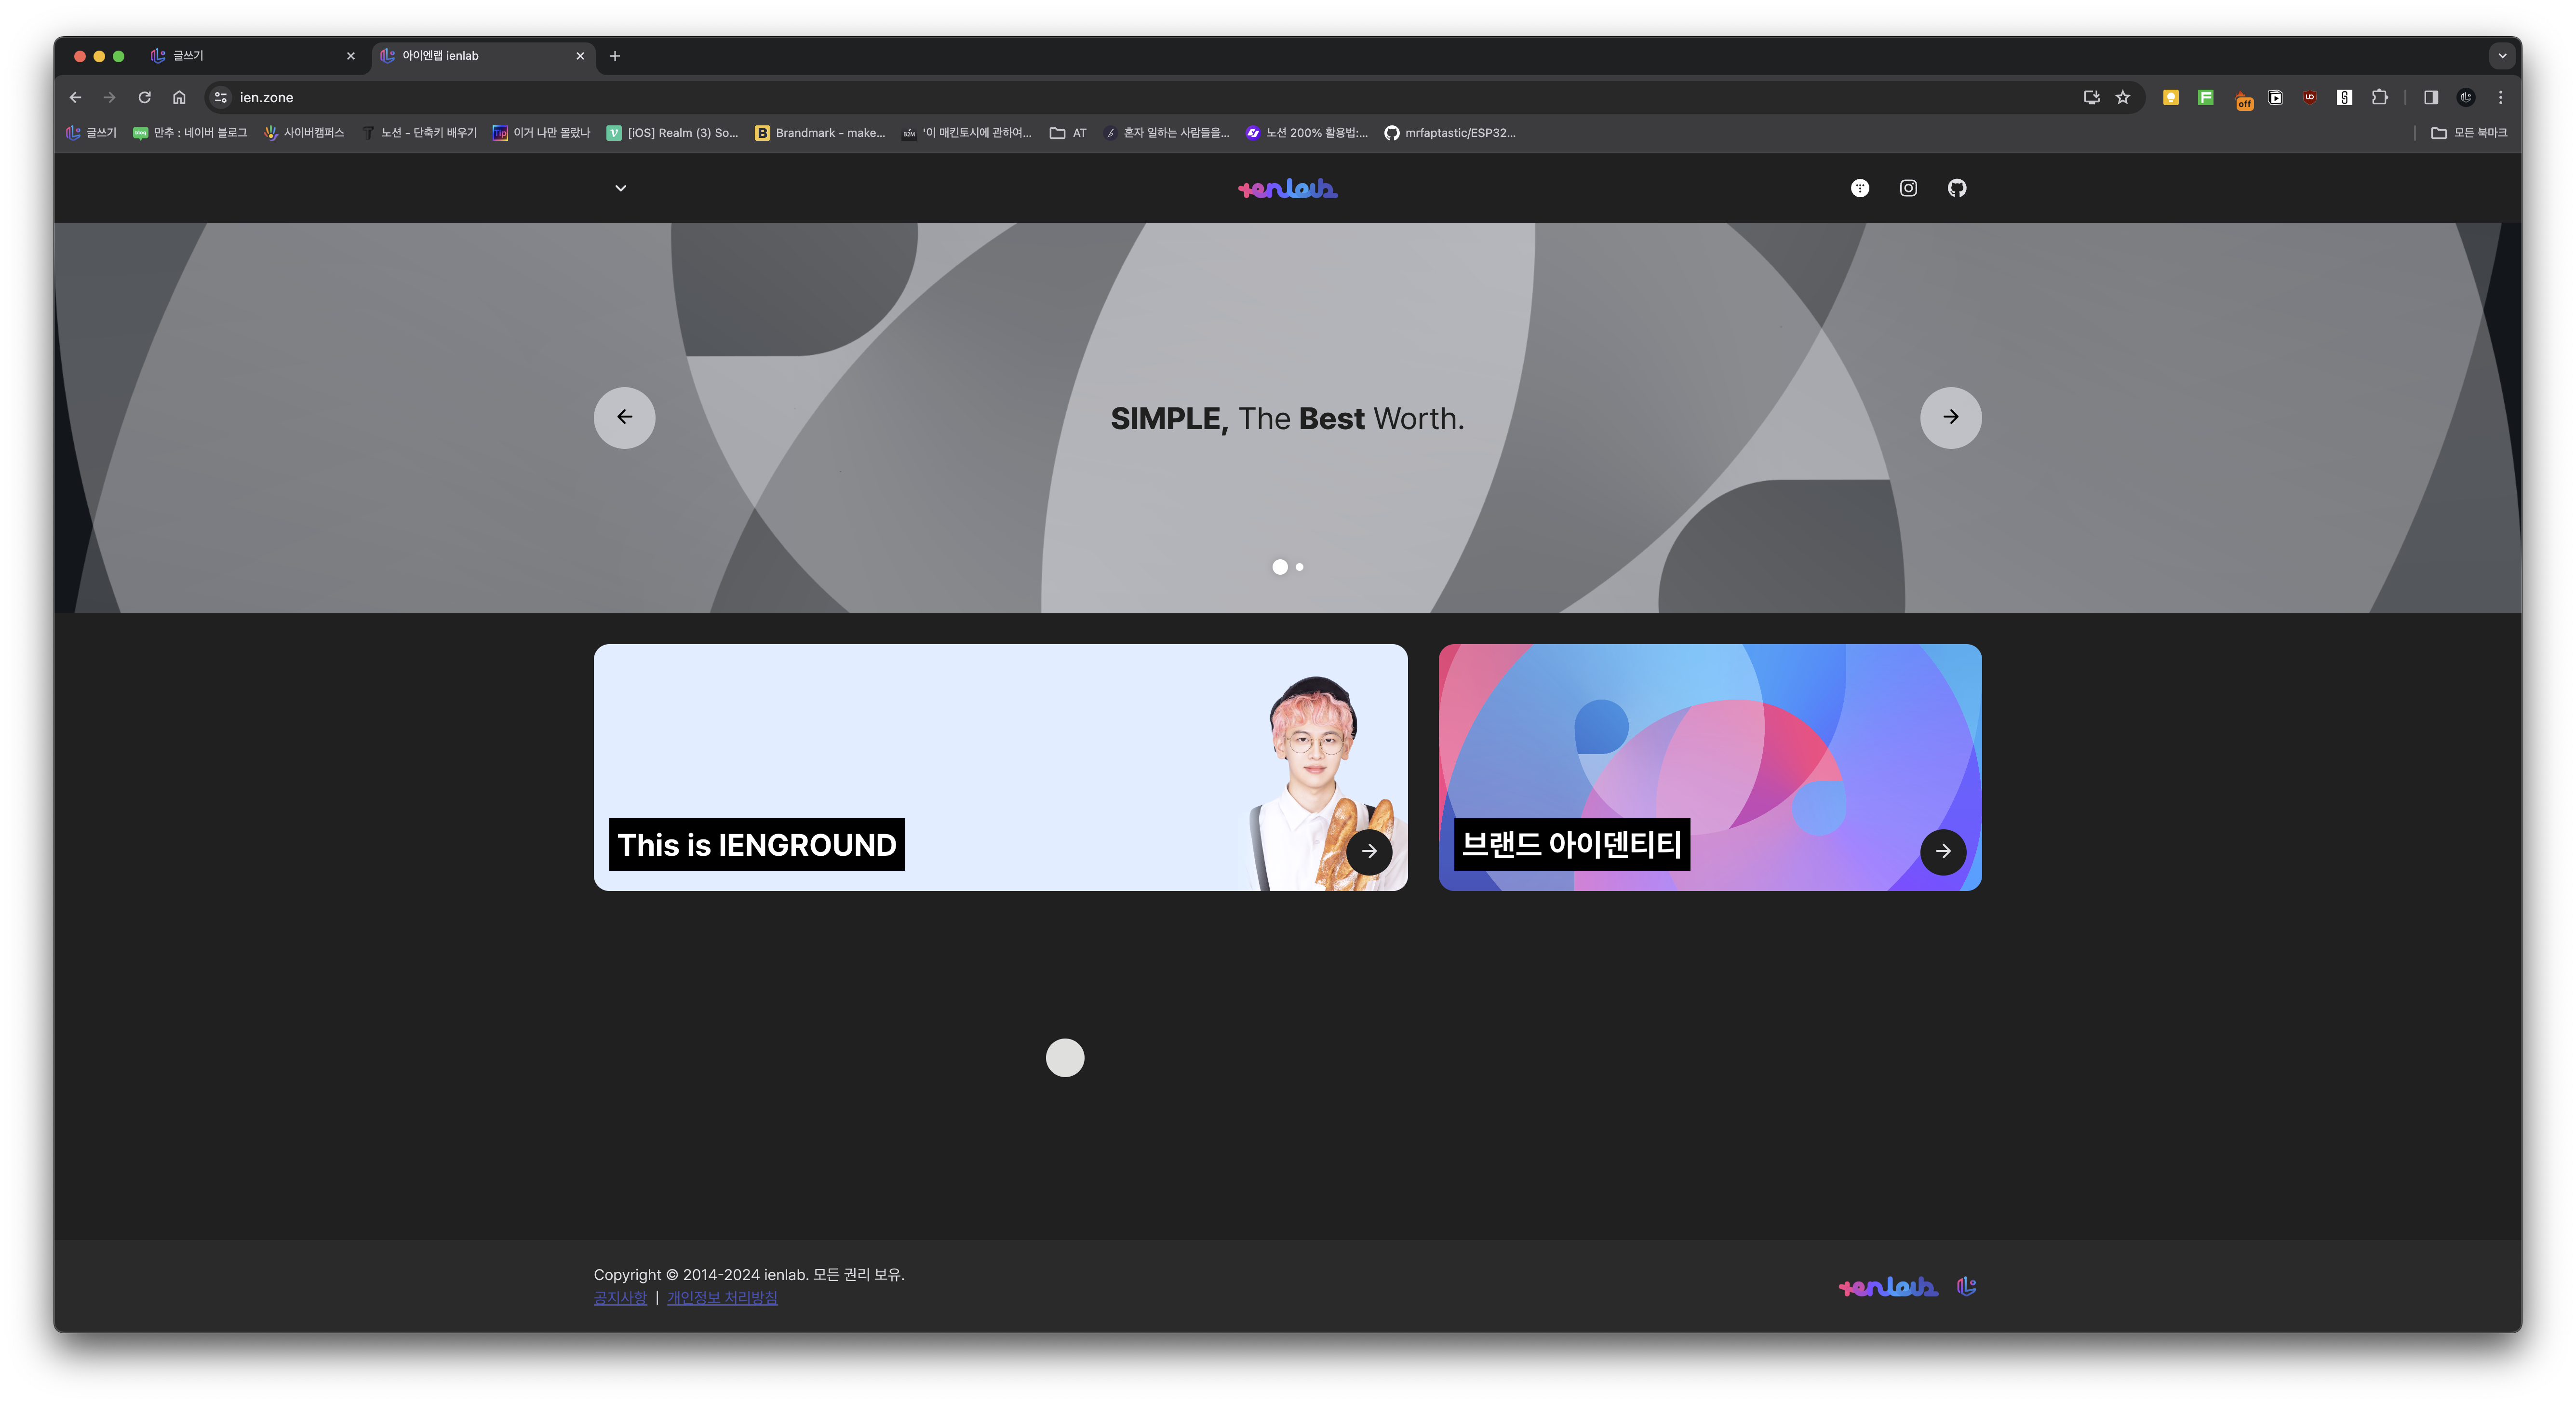This screenshot has width=2576, height=1404.
Task: Click the 개인정보 처리방침 footer link
Action: [722, 1298]
